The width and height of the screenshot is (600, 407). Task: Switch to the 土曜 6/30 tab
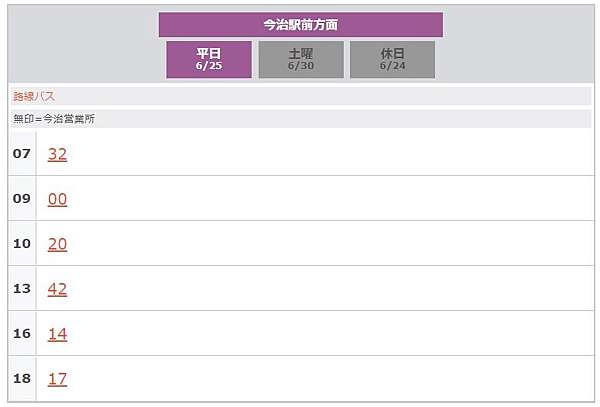(x=301, y=60)
